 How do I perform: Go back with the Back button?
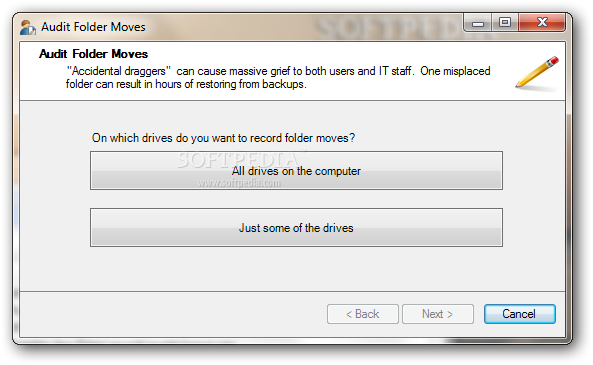coord(363,314)
